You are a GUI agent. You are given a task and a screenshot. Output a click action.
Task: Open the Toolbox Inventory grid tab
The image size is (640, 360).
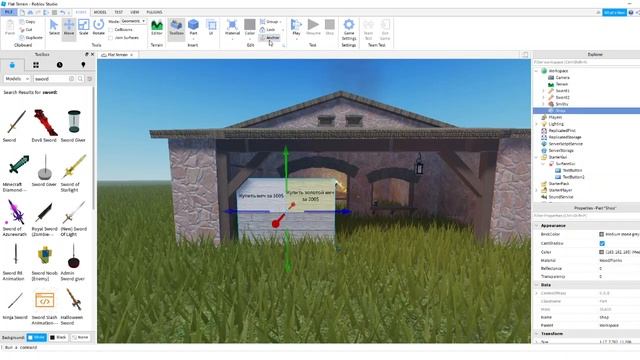36,65
